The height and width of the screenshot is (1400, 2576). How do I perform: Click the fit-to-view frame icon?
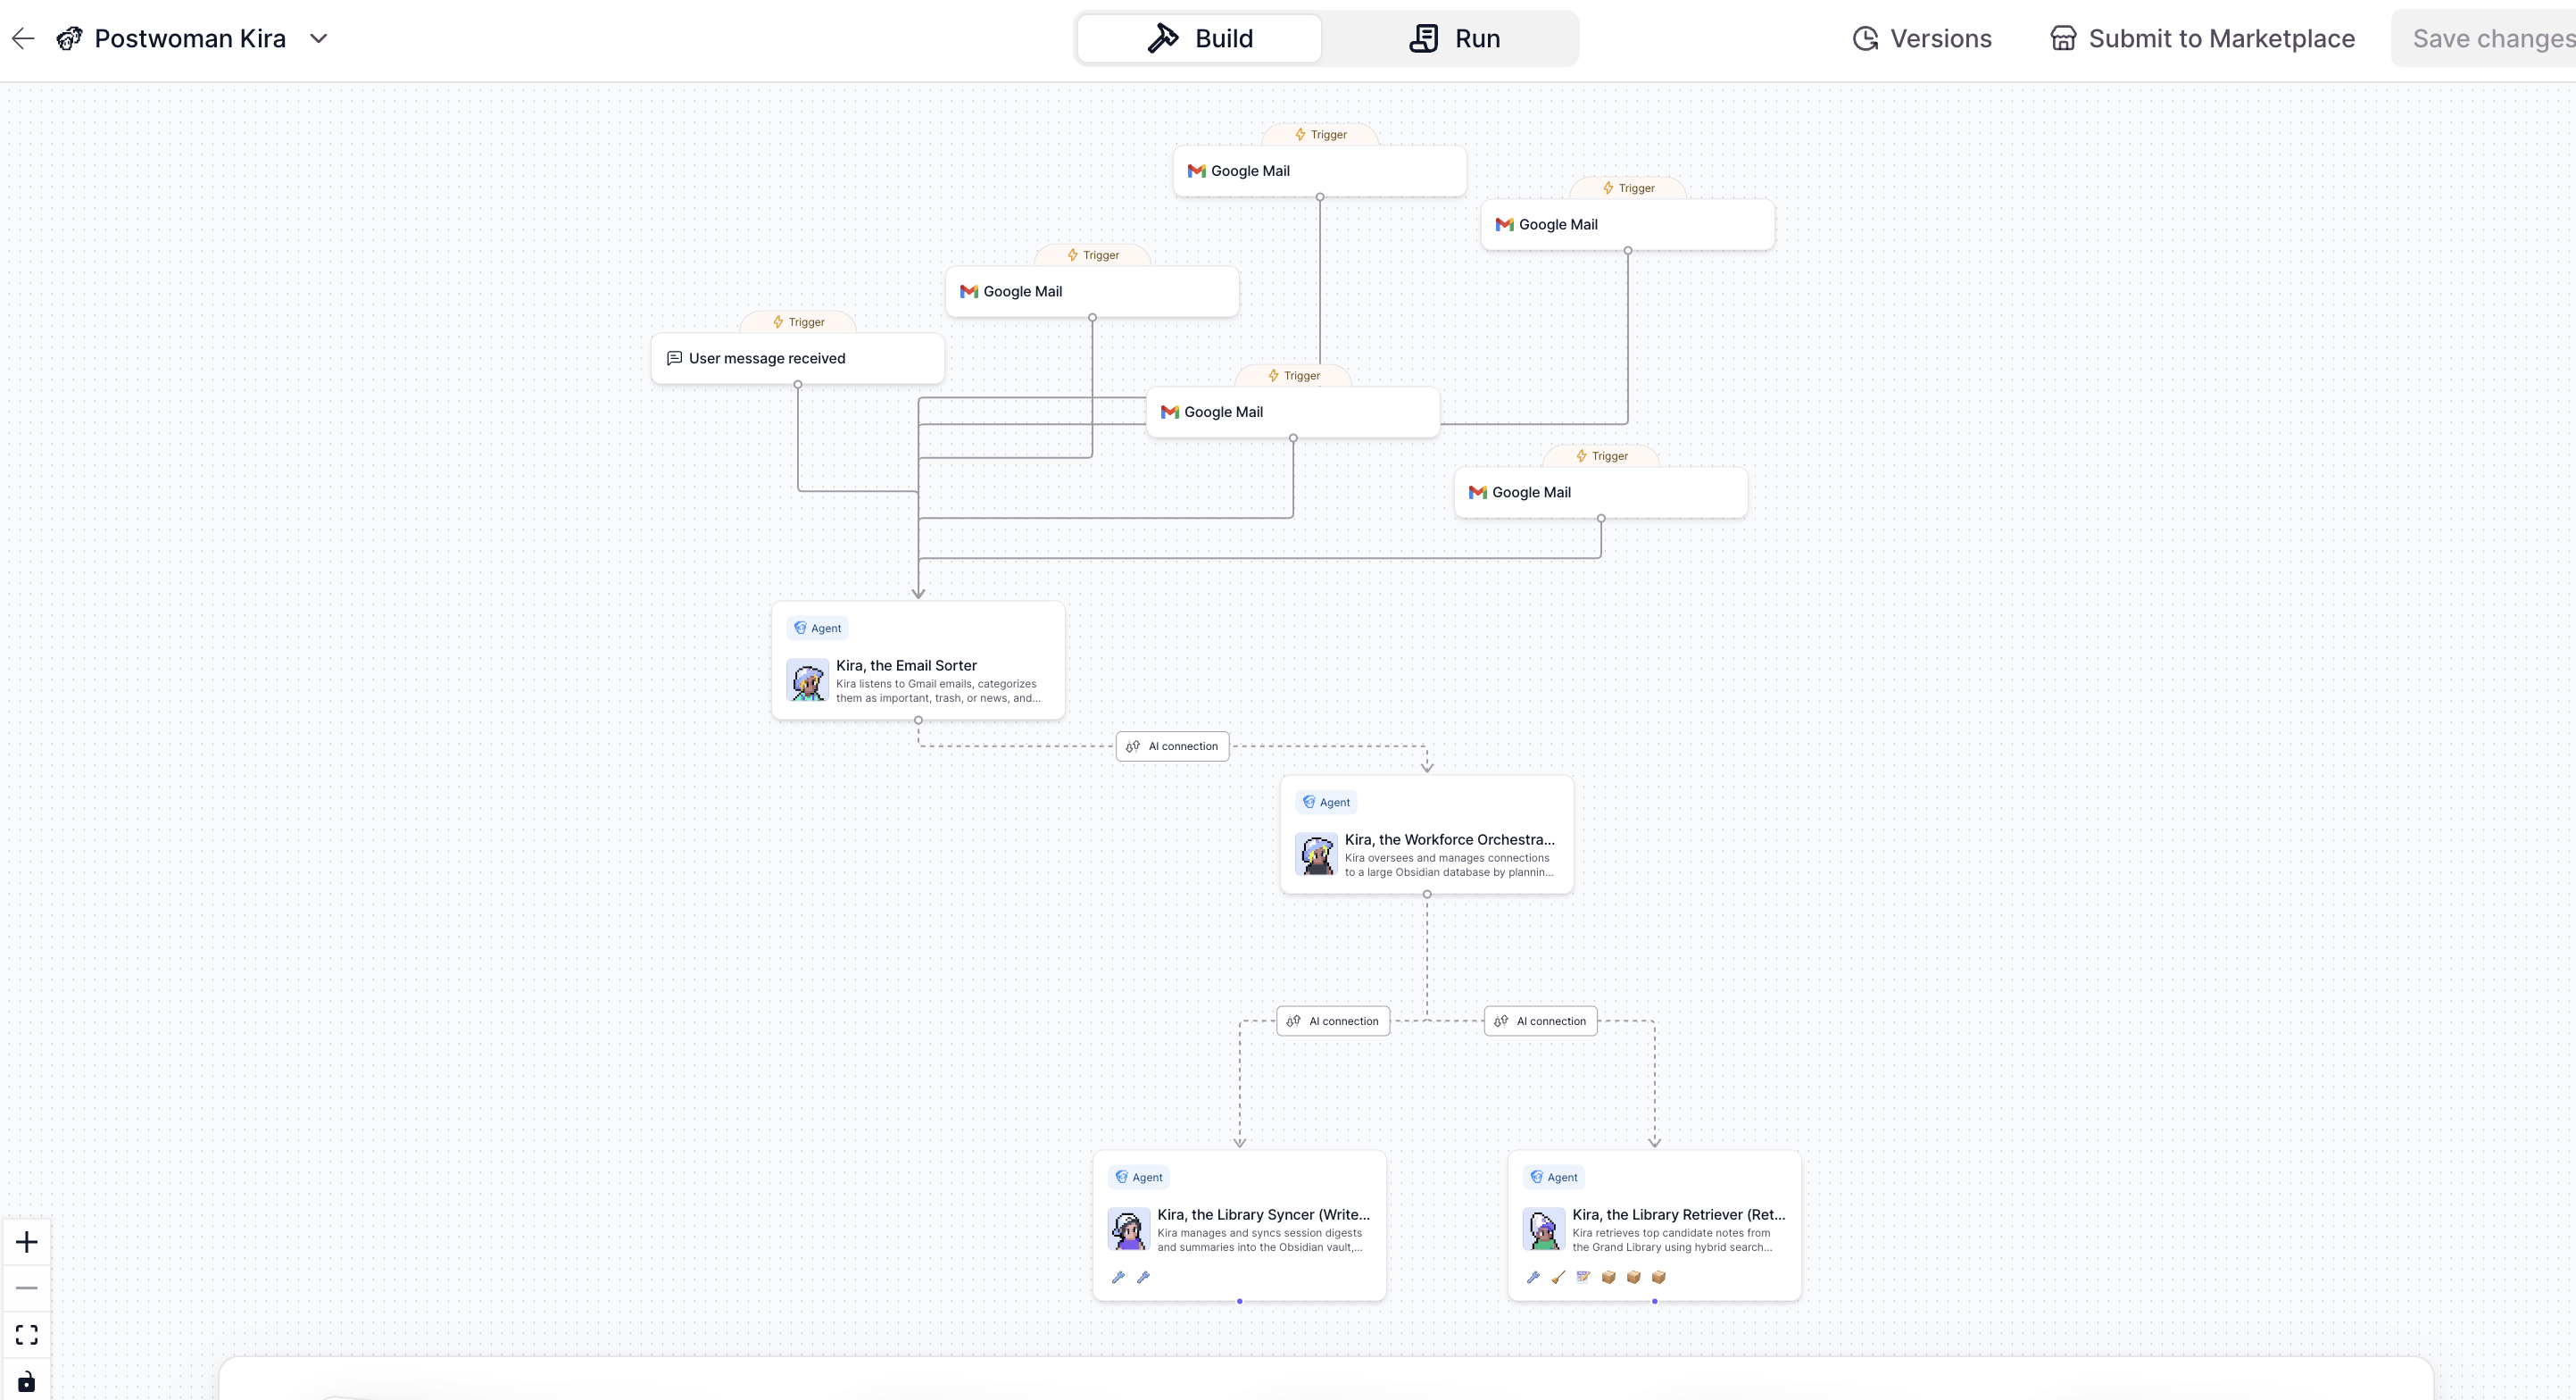coord(27,1335)
